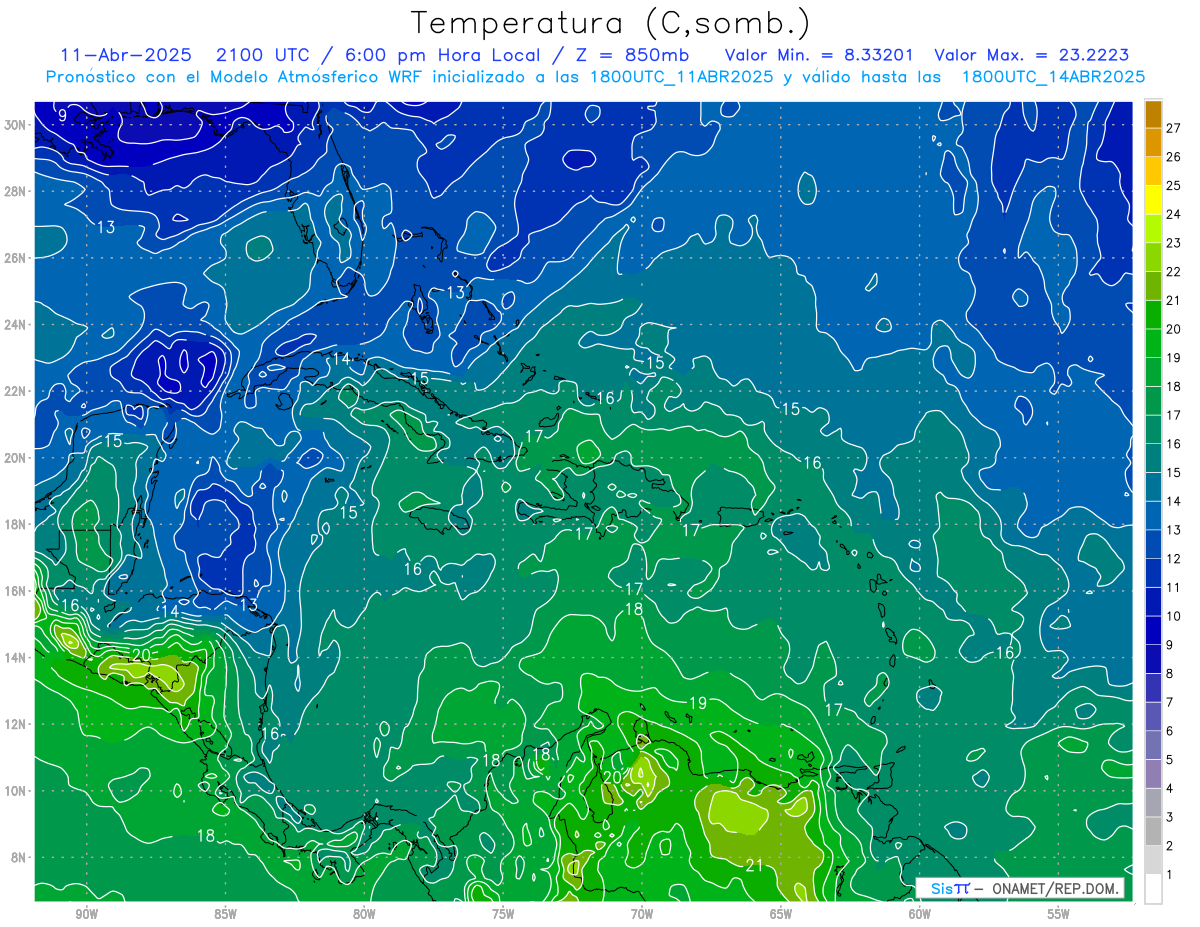1200x927 pixels.
Task: Click the "75W" longitude axis label
Action: click(x=503, y=914)
